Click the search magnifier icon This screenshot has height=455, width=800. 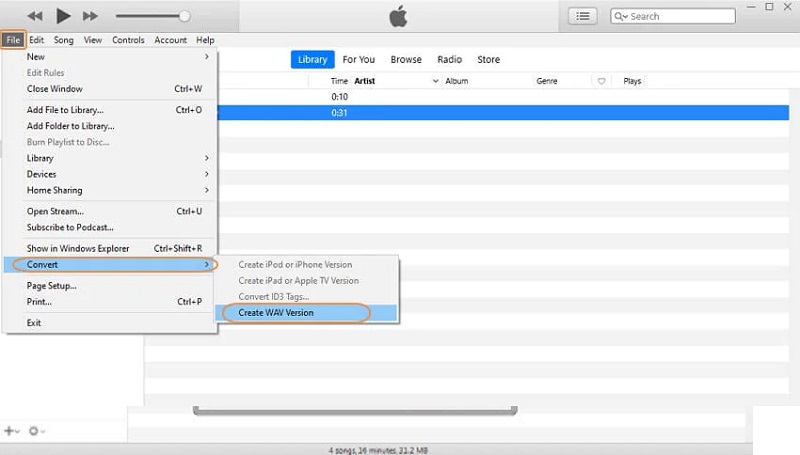click(x=620, y=16)
